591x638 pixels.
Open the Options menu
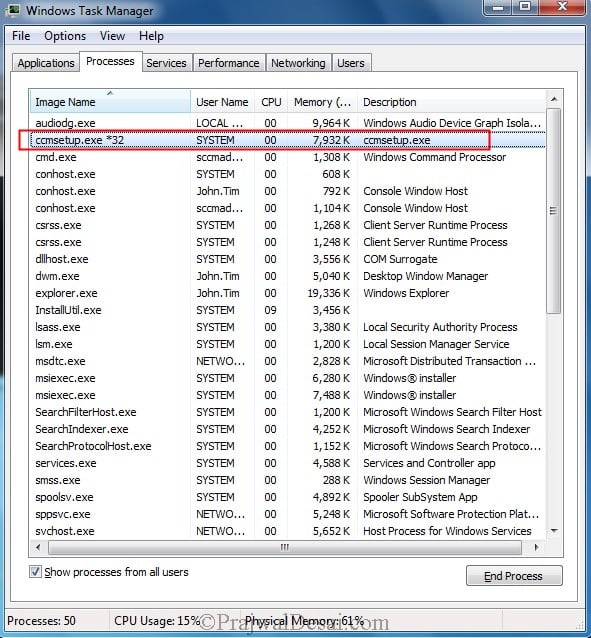pyautogui.click(x=65, y=36)
